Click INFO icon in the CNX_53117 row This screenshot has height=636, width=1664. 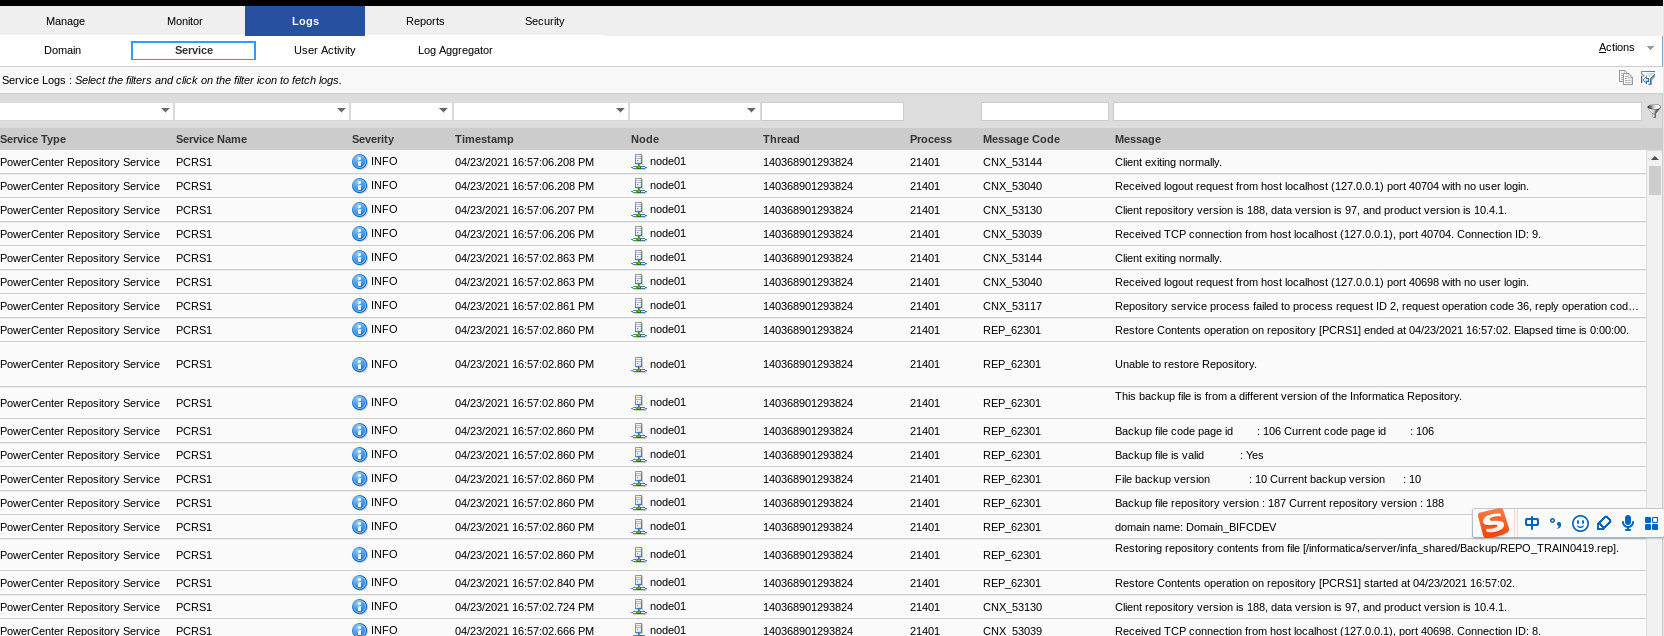[x=360, y=306]
